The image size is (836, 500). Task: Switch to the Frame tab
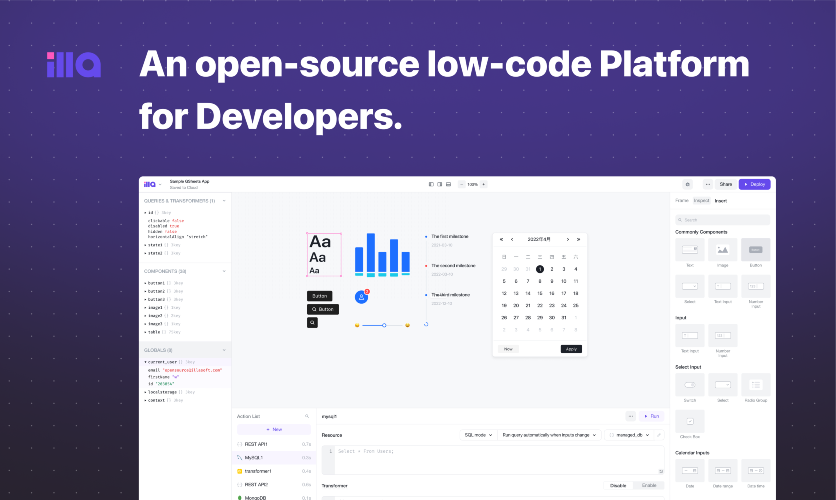coord(682,201)
